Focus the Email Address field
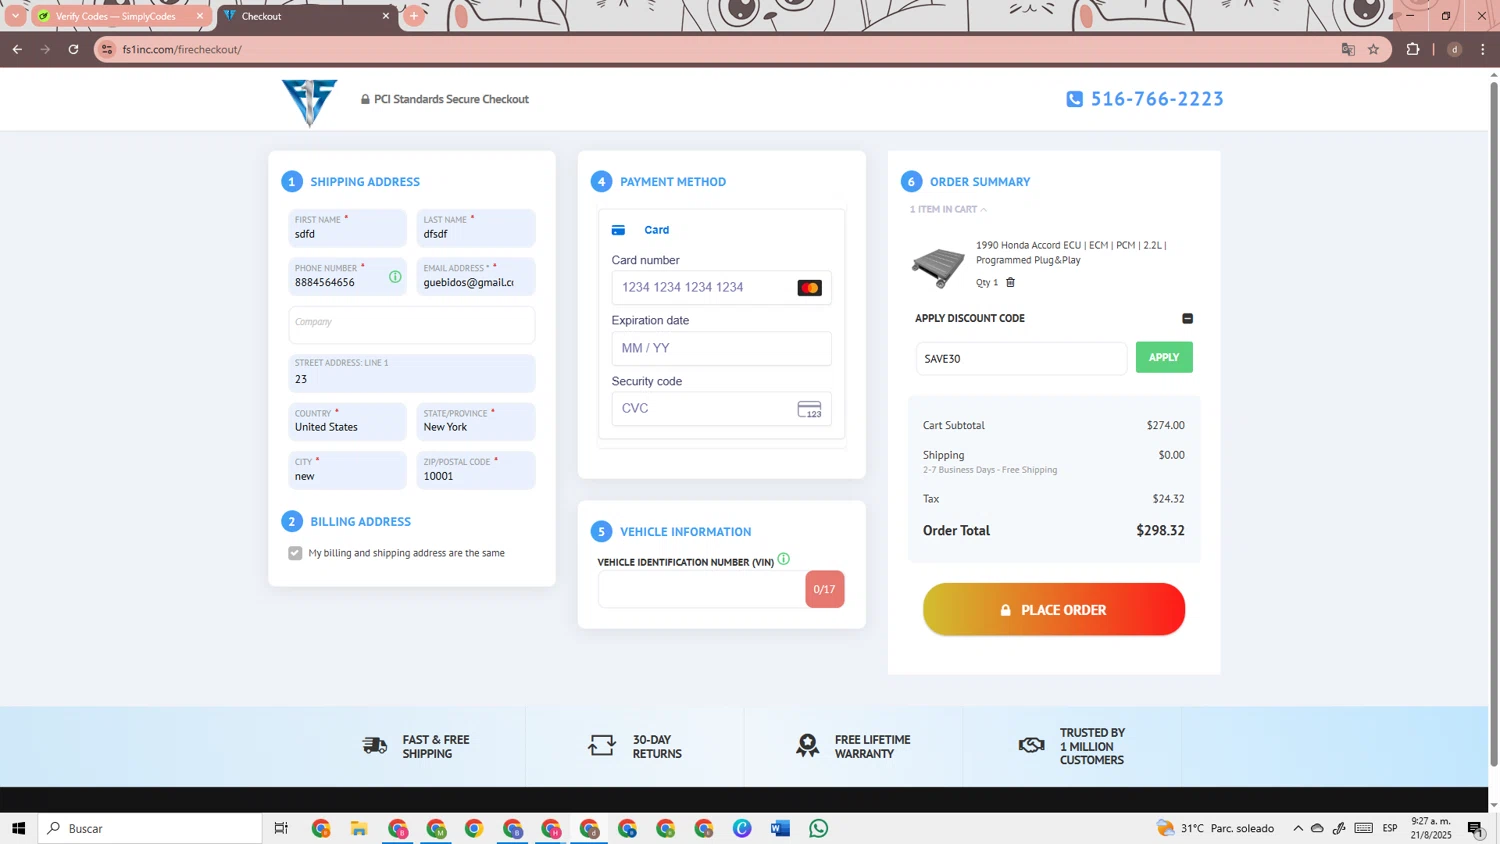Image resolution: width=1500 pixels, height=844 pixels. [476, 277]
